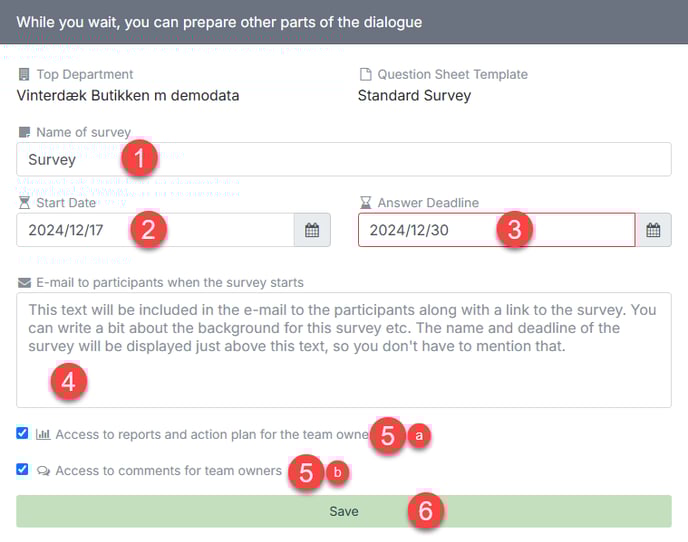Image resolution: width=688 pixels, height=542 pixels.
Task: Click the Save button
Action: pyautogui.click(x=344, y=511)
